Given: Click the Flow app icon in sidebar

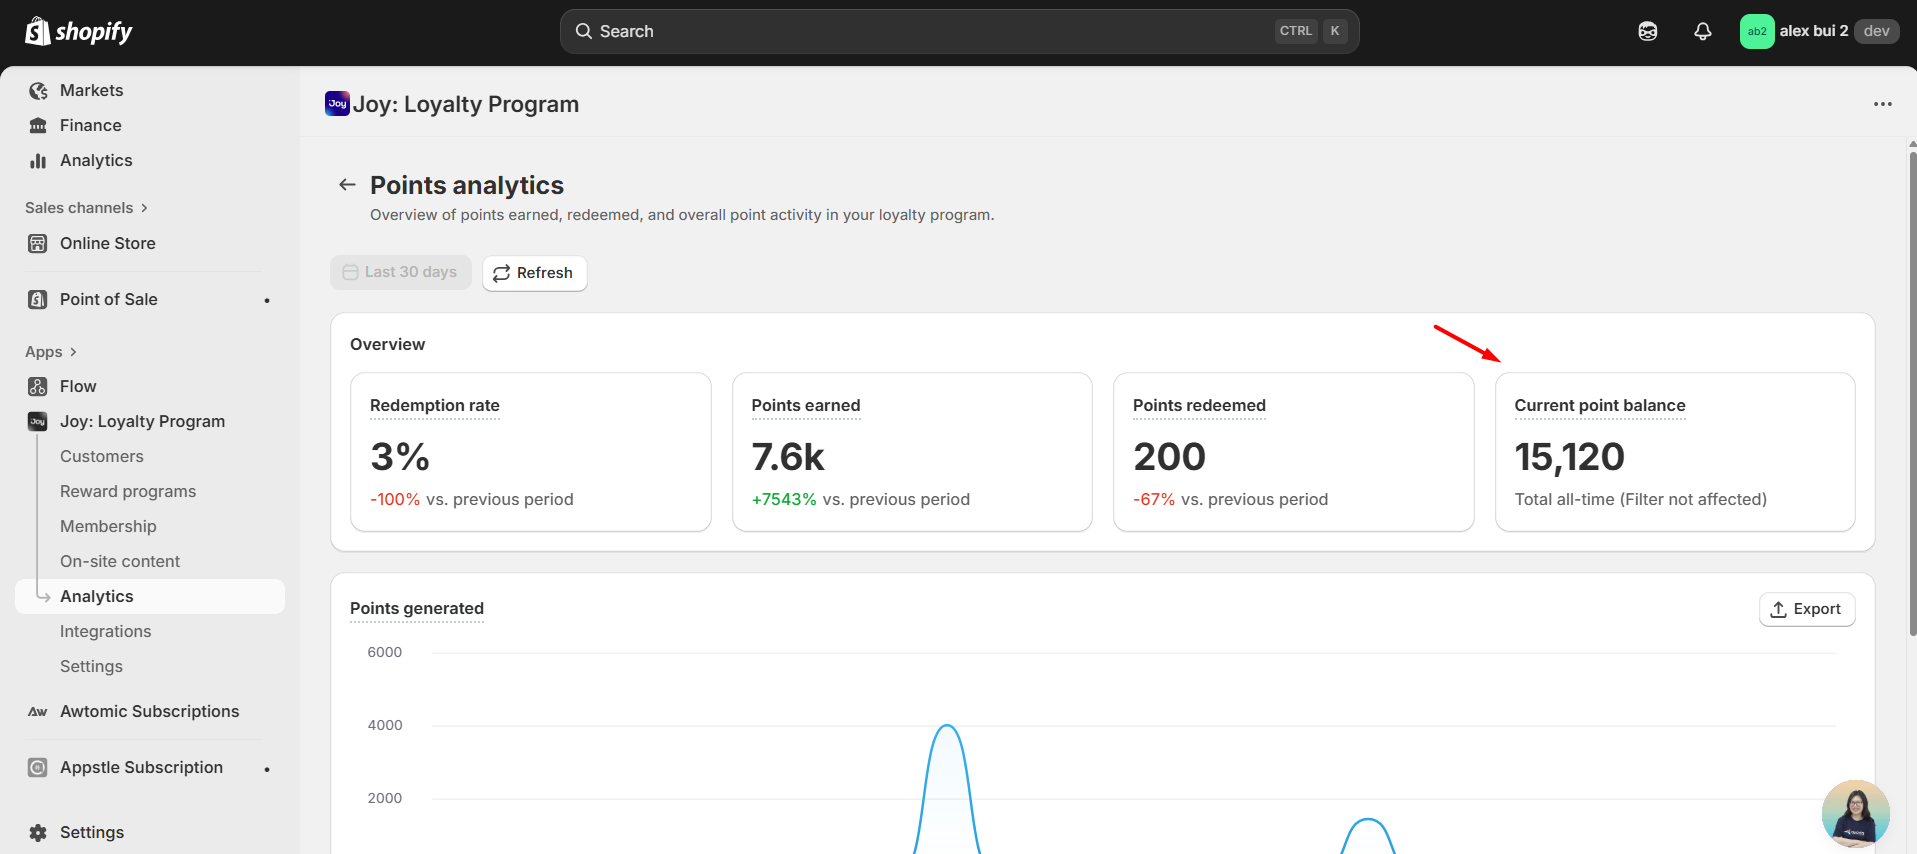Looking at the screenshot, I should [x=38, y=387].
